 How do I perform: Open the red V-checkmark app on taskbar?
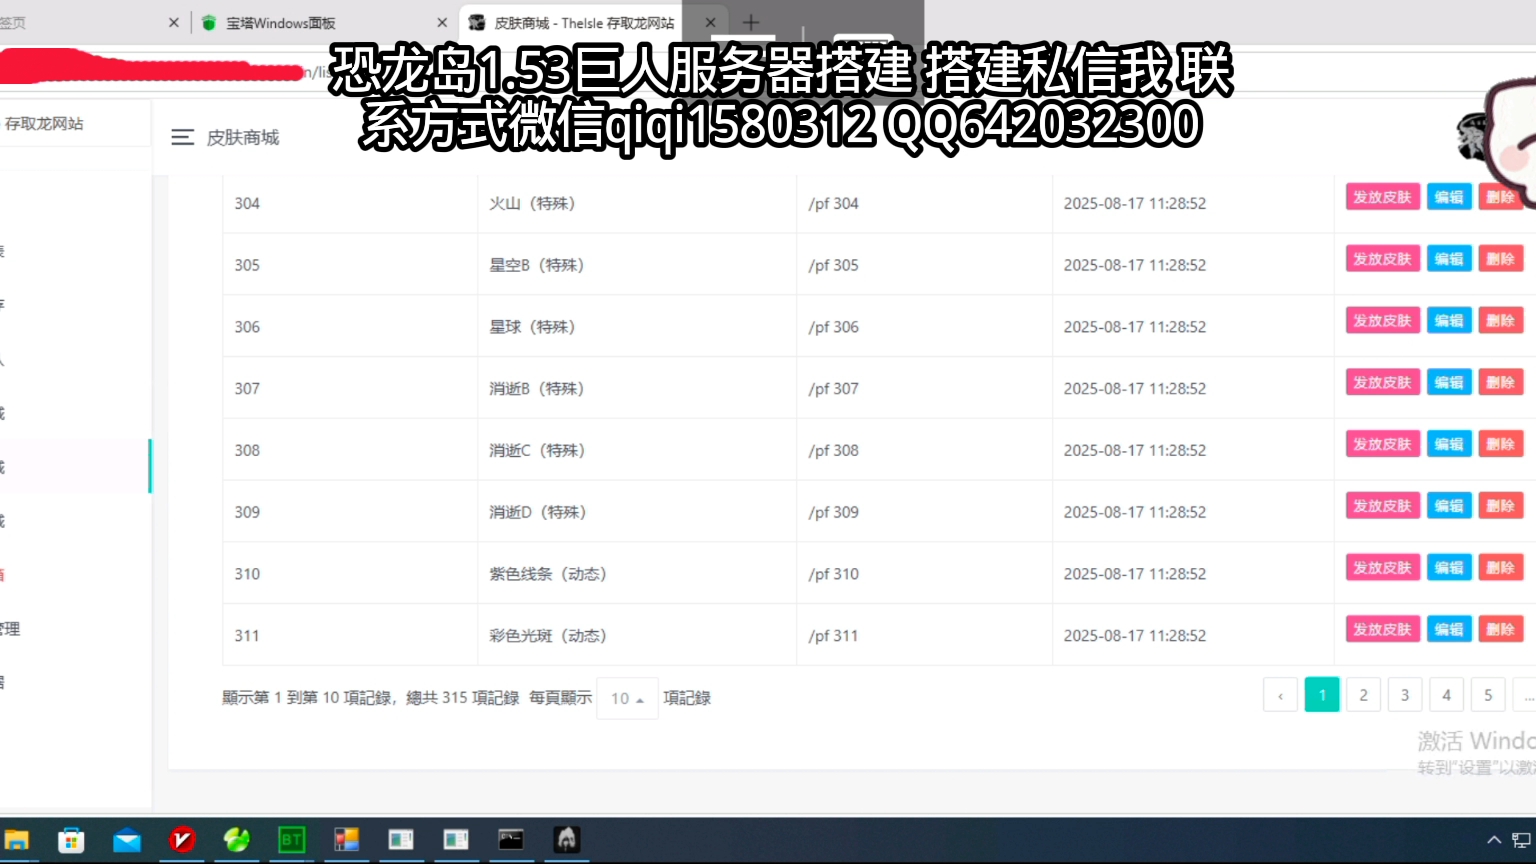(182, 840)
